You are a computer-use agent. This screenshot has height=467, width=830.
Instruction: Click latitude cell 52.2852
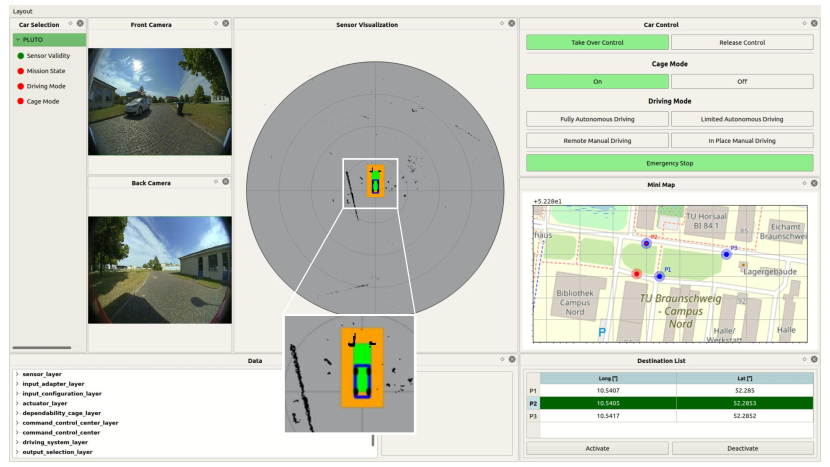click(x=745, y=416)
